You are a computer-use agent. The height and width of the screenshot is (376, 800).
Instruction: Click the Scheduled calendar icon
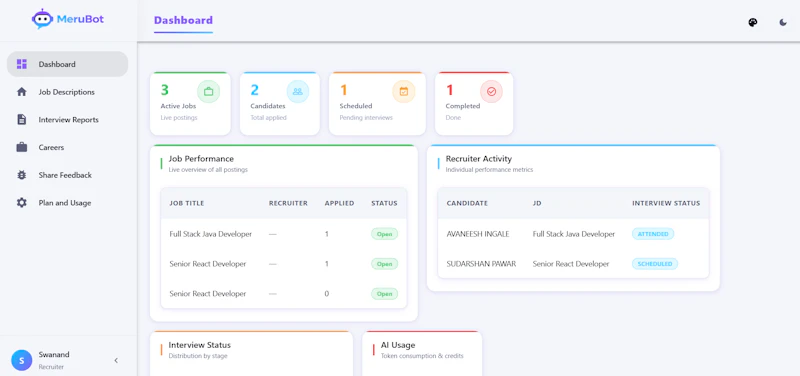click(404, 92)
